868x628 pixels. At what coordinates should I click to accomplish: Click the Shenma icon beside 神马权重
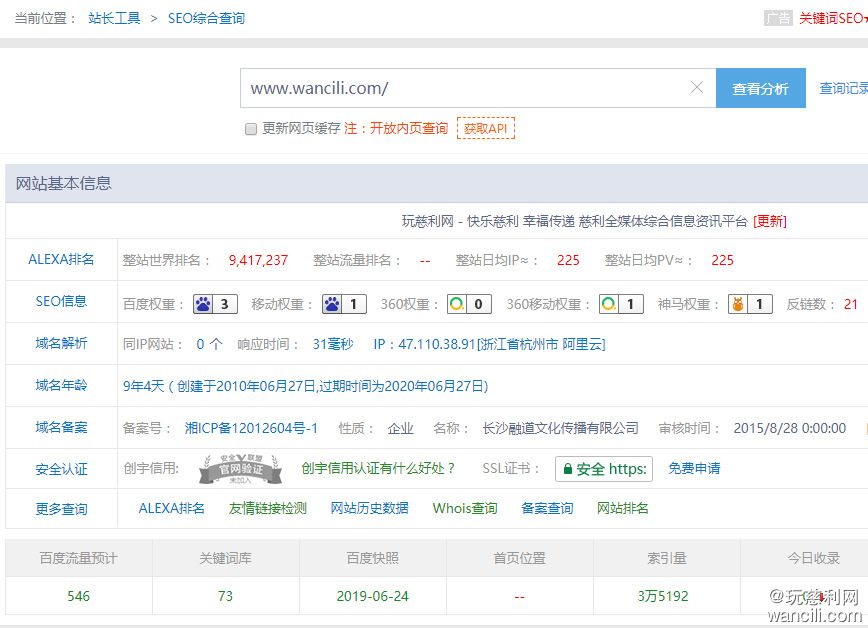(x=737, y=304)
